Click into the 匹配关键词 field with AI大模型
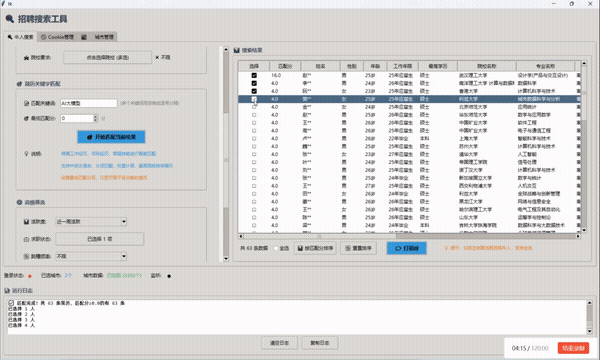This screenshot has height=360, width=600. pos(89,103)
